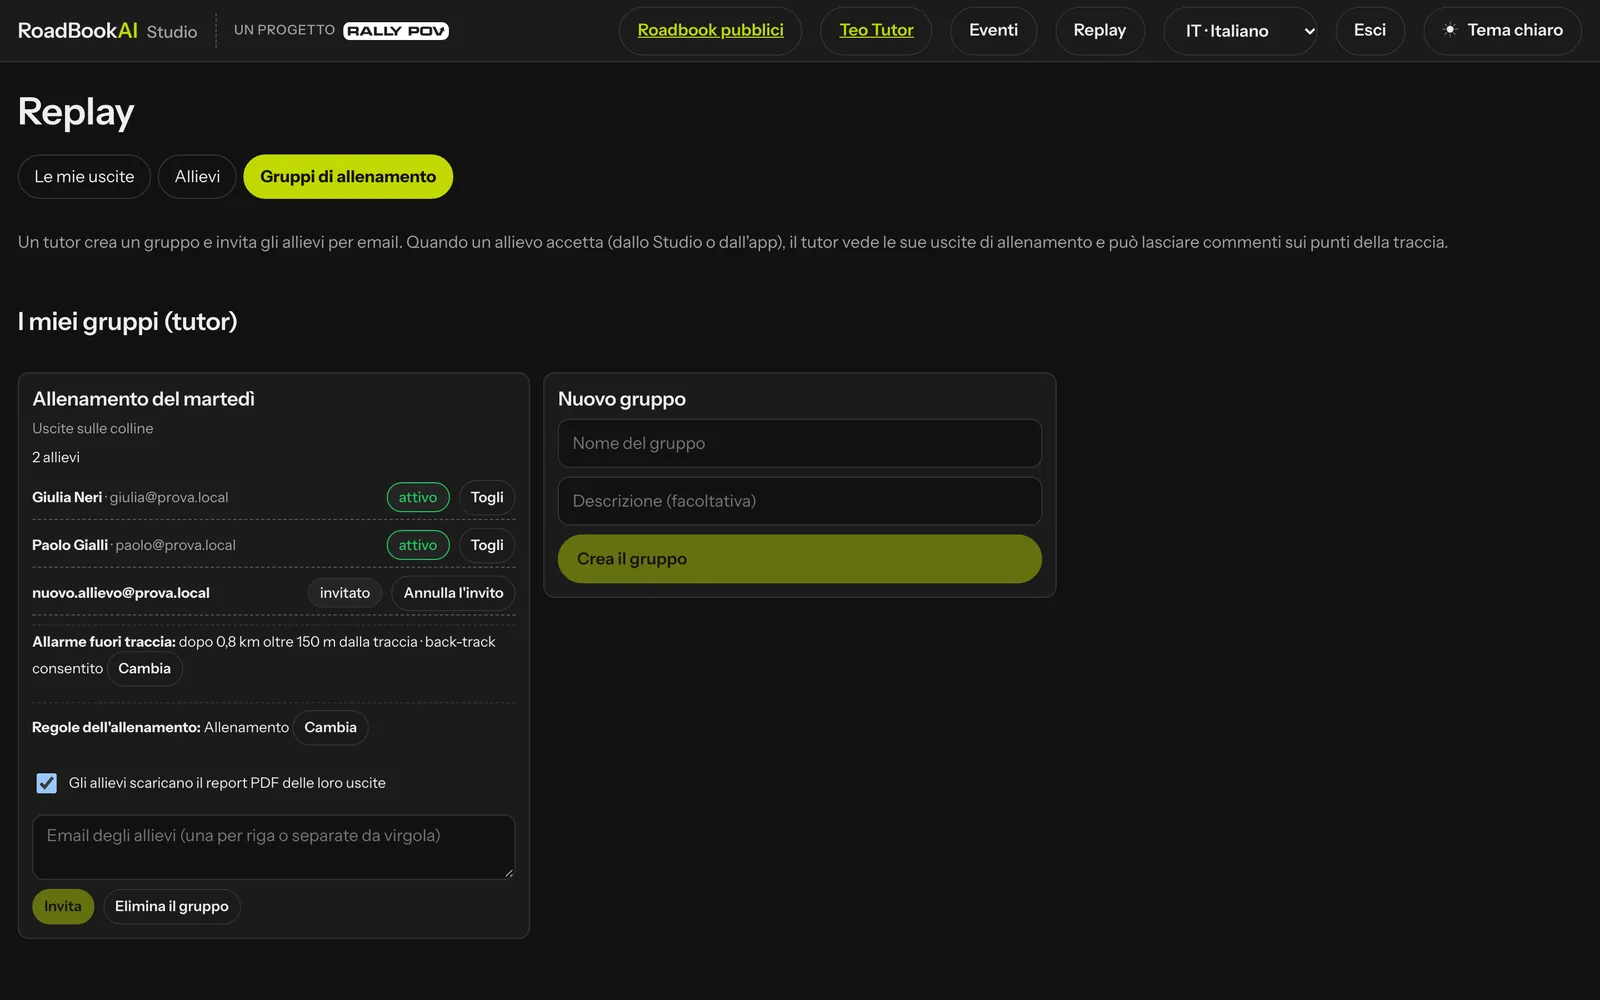This screenshot has height=1000, width=1600.
Task: Open the IT · Italiano language dropdown
Action: coord(1240,31)
